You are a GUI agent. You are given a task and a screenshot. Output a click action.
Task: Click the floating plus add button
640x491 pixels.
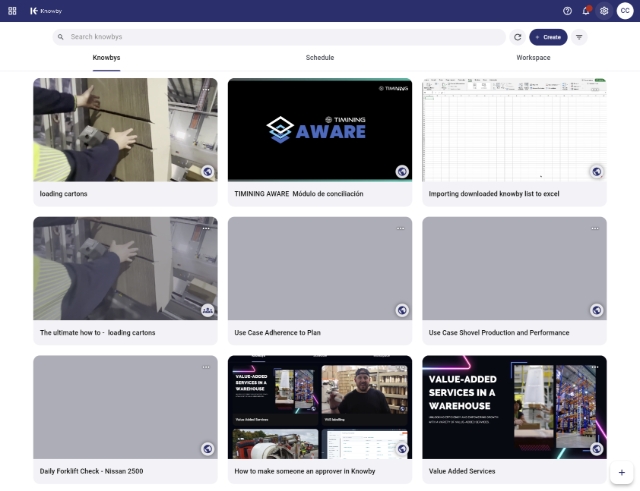(x=621, y=473)
